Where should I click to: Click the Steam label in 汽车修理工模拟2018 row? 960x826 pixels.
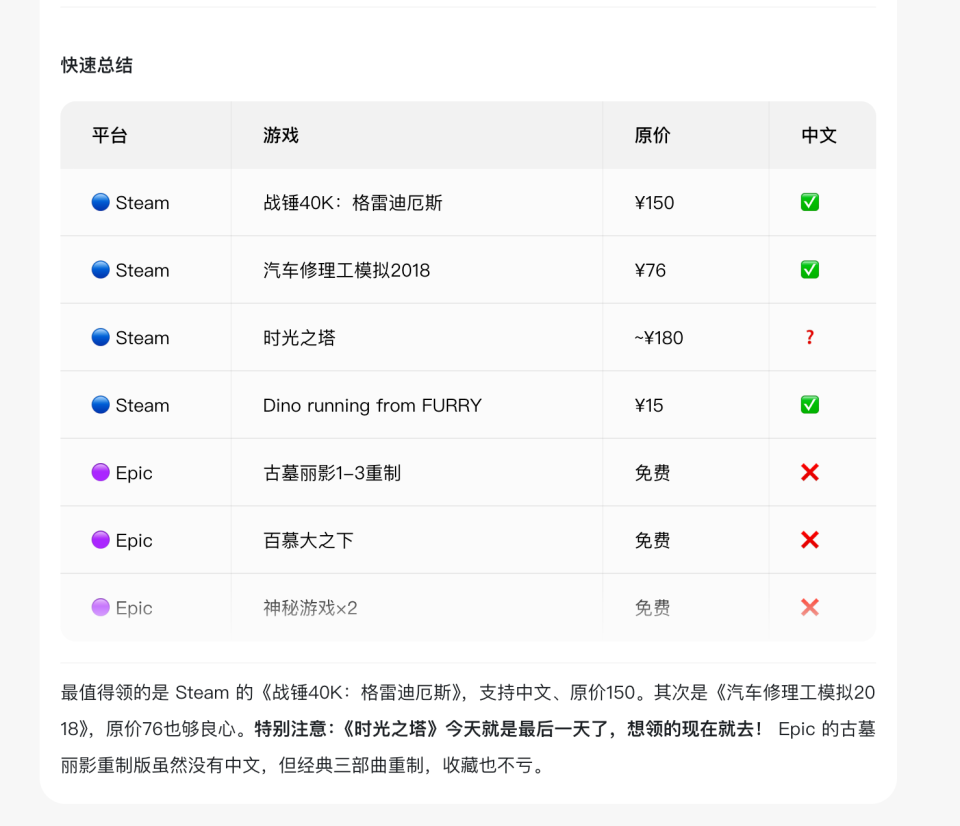pyautogui.click(x=142, y=270)
